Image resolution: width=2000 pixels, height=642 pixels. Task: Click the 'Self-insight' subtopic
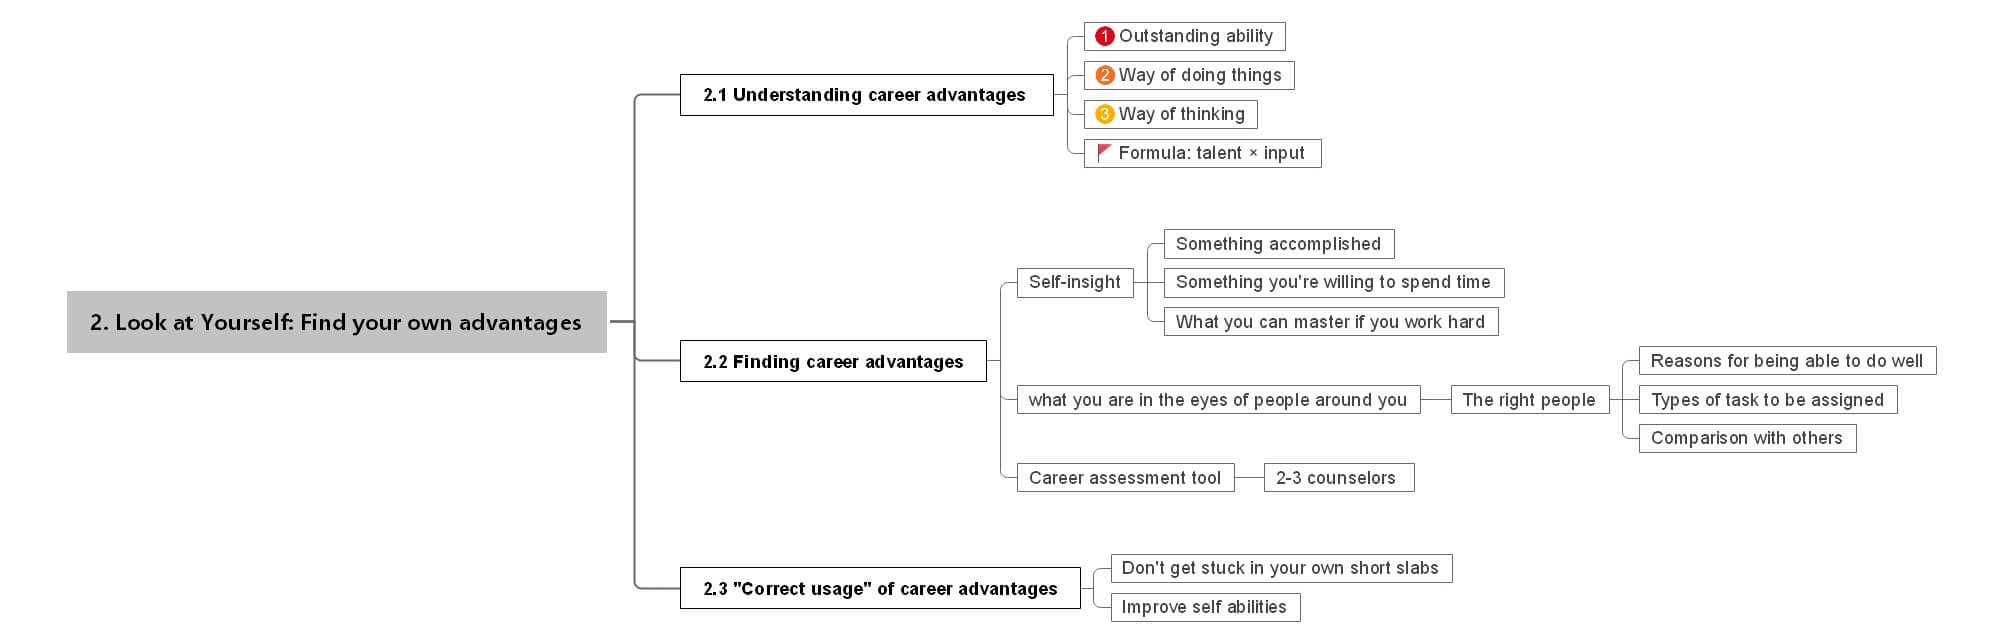1075,283
